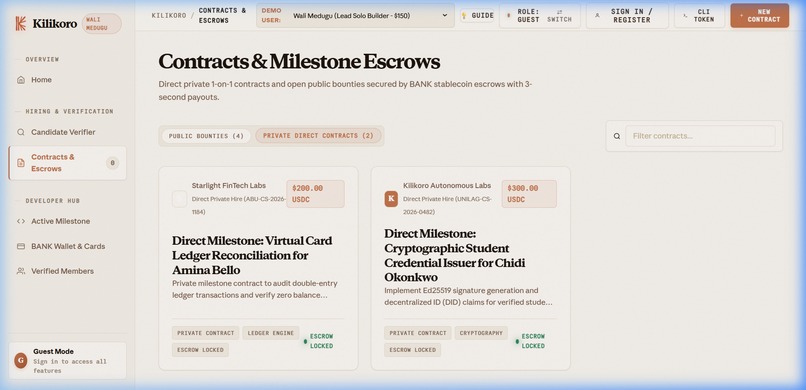
Task: Select the Private Direct Contracts (2) tab
Action: tap(318, 136)
